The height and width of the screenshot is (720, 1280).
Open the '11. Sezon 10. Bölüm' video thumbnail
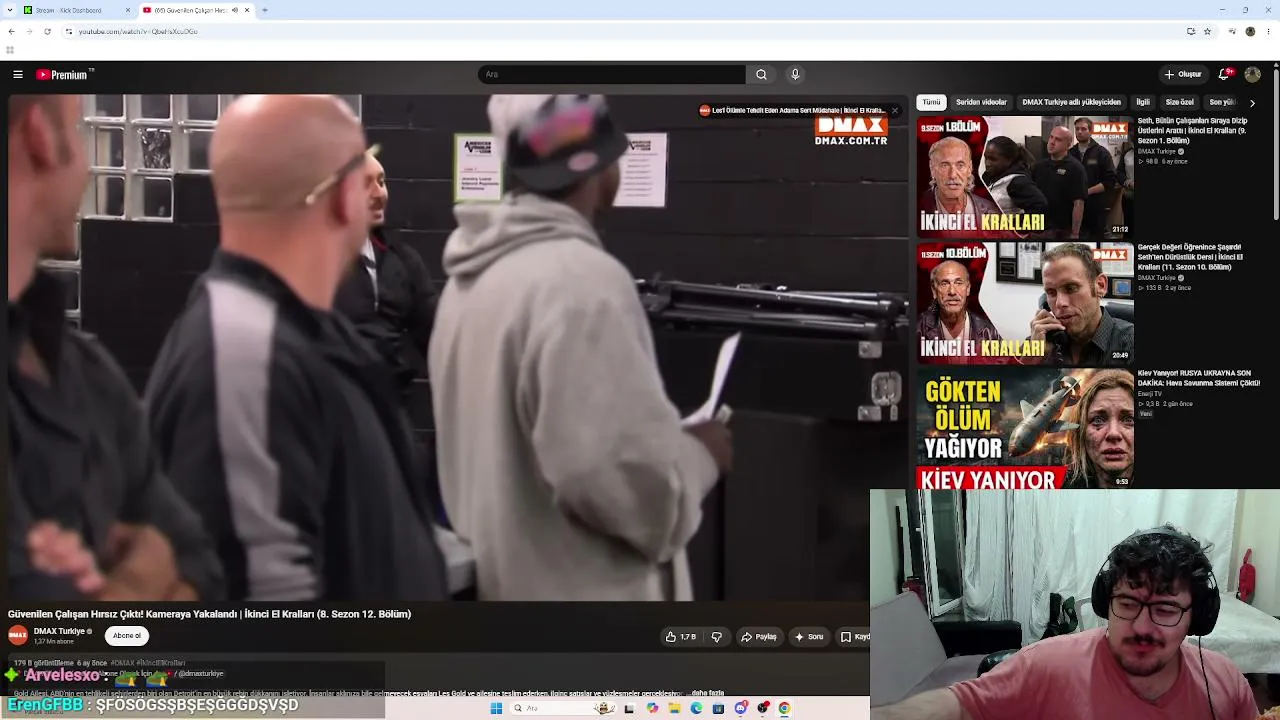(x=1025, y=303)
